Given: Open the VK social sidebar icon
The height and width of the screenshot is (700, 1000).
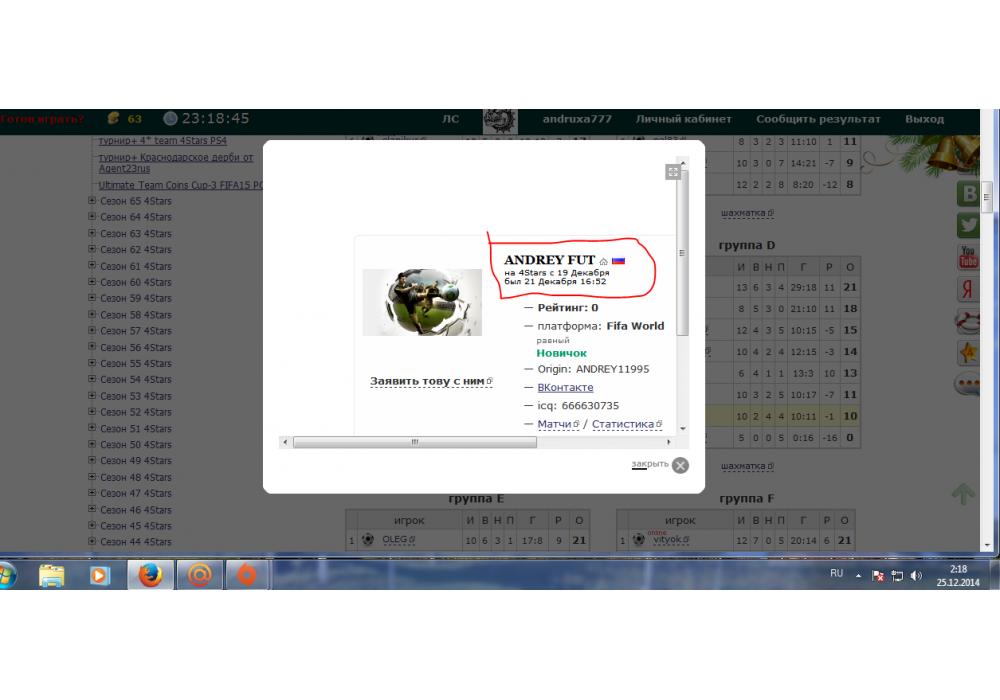Looking at the screenshot, I should 969,193.
